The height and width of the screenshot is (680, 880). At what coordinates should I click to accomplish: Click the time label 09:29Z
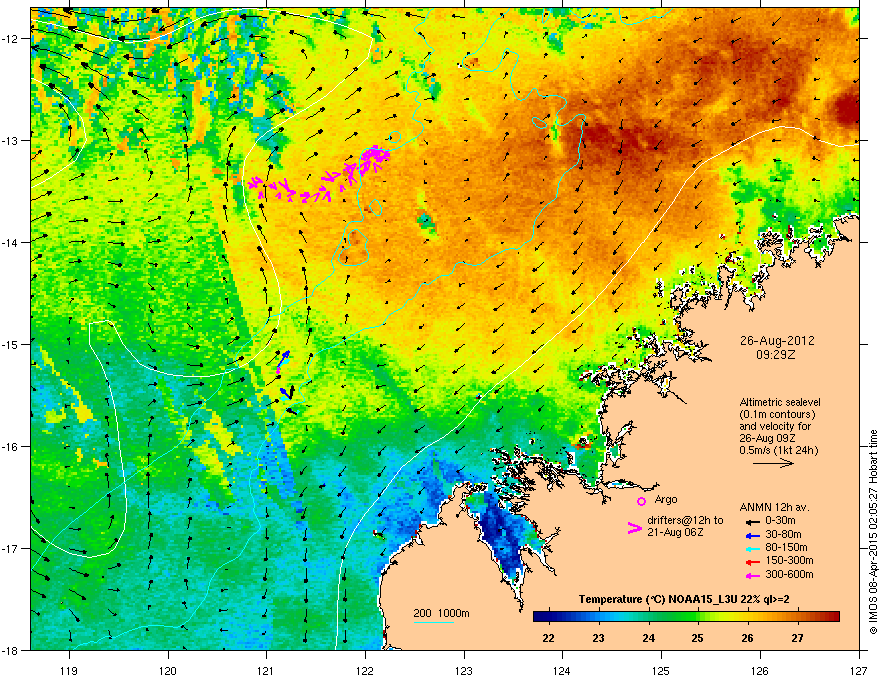pyautogui.click(x=776, y=355)
